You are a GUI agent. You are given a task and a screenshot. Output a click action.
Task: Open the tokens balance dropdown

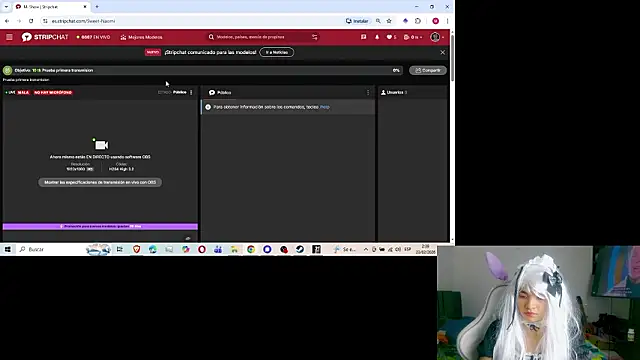coord(413,37)
